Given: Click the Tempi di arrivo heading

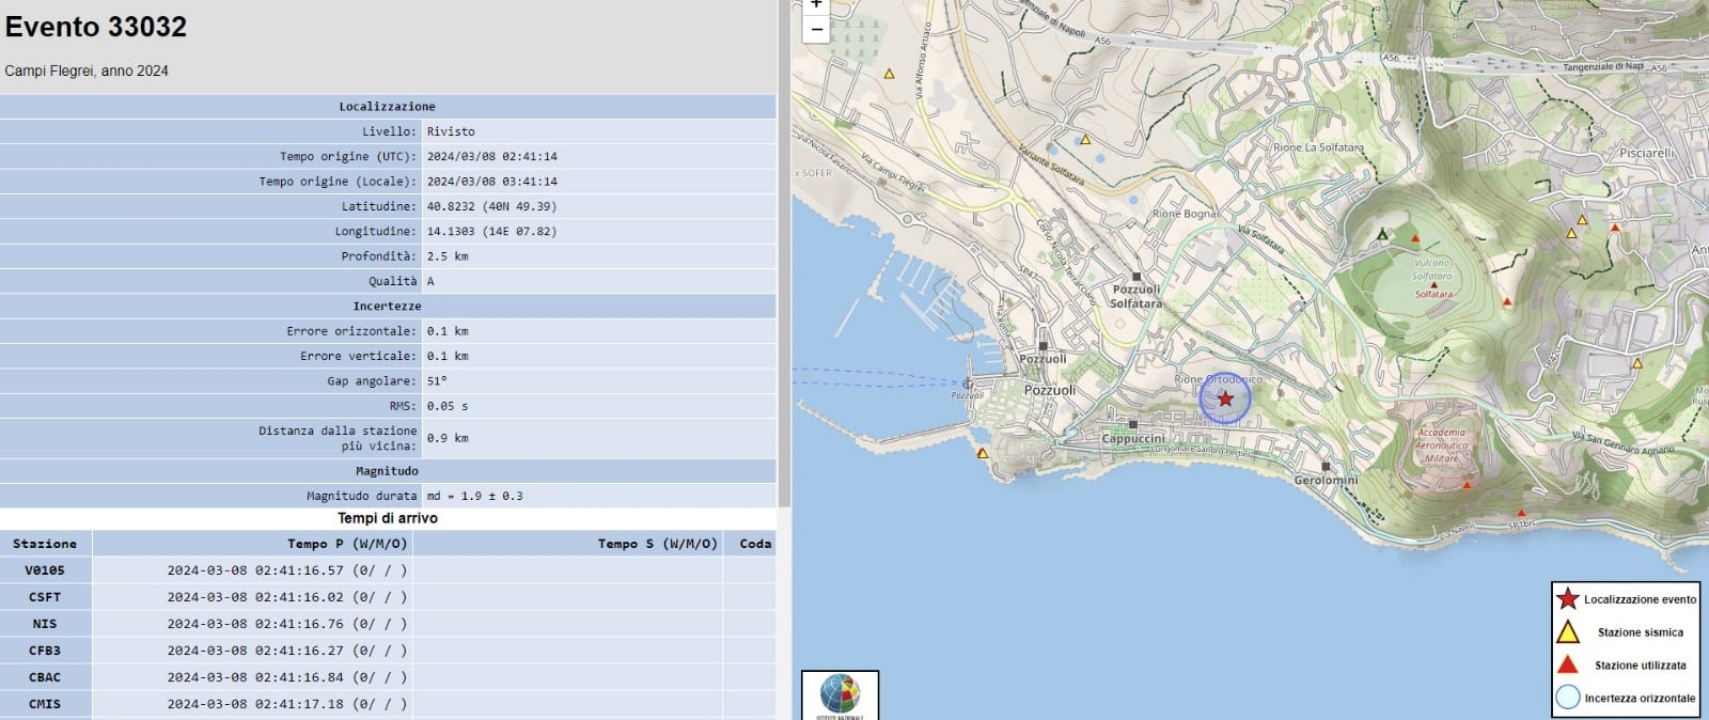Looking at the screenshot, I should (x=387, y=518).
